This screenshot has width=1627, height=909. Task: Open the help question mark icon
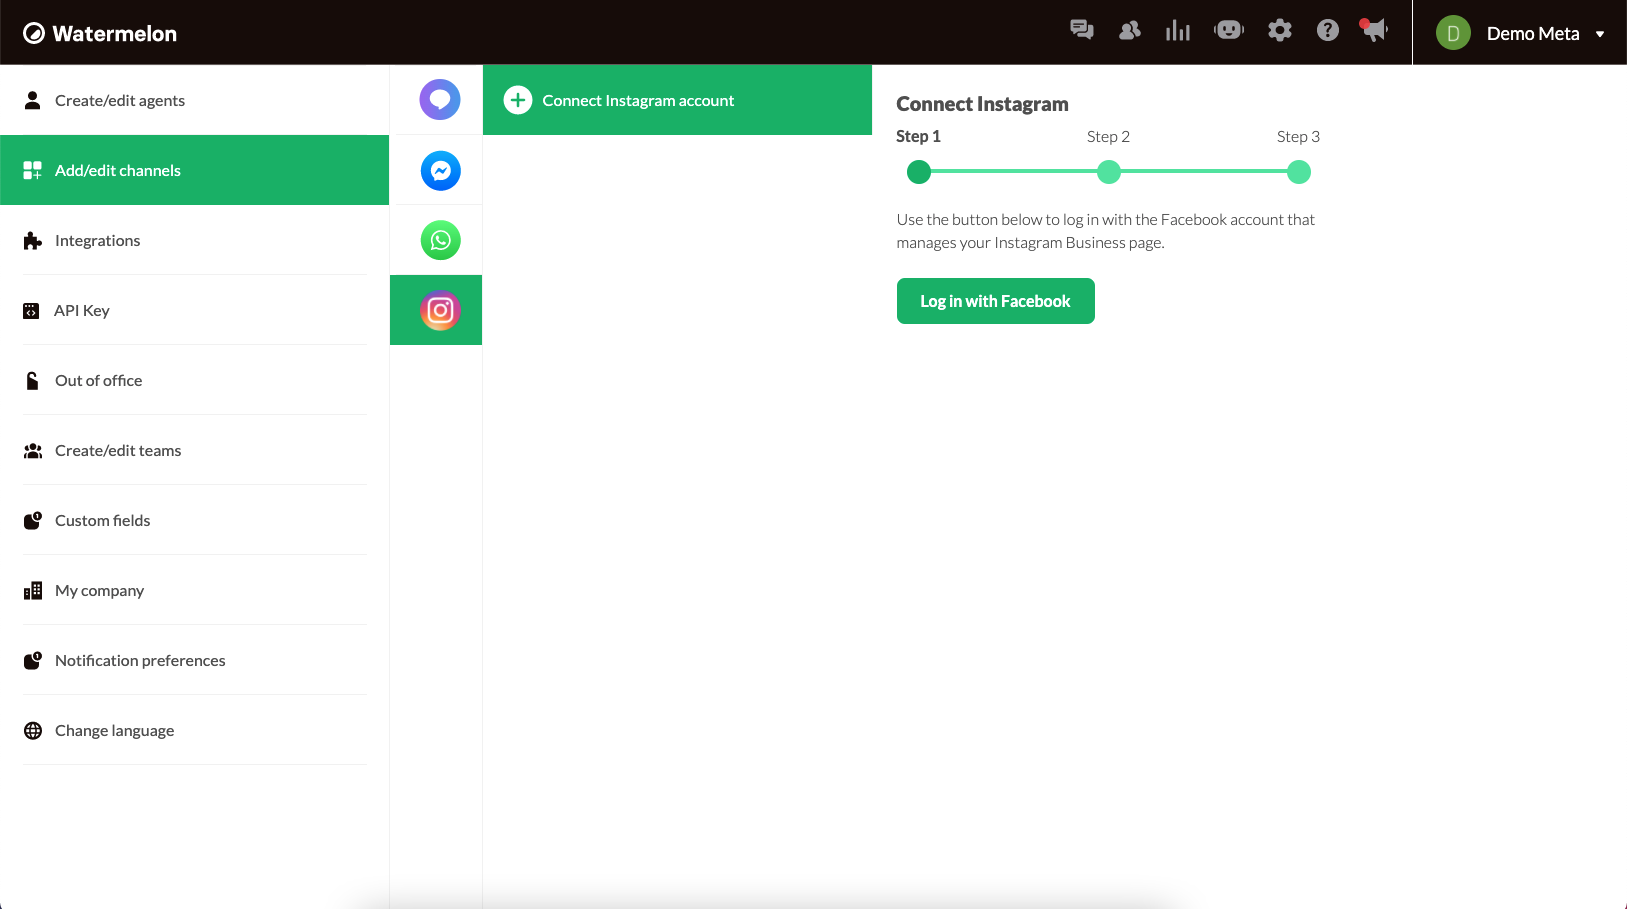pyautogui.click(x=1328, y=30)
